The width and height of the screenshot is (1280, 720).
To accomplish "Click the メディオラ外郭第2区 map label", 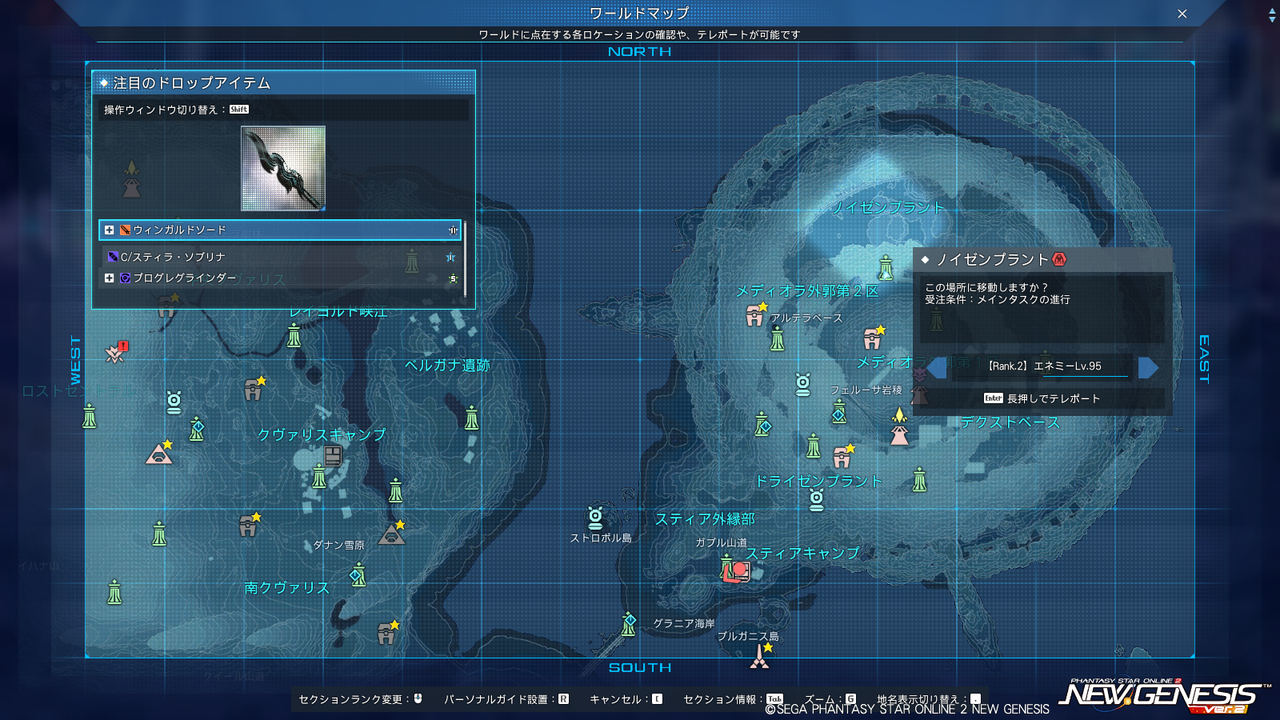I will point(807,291).
